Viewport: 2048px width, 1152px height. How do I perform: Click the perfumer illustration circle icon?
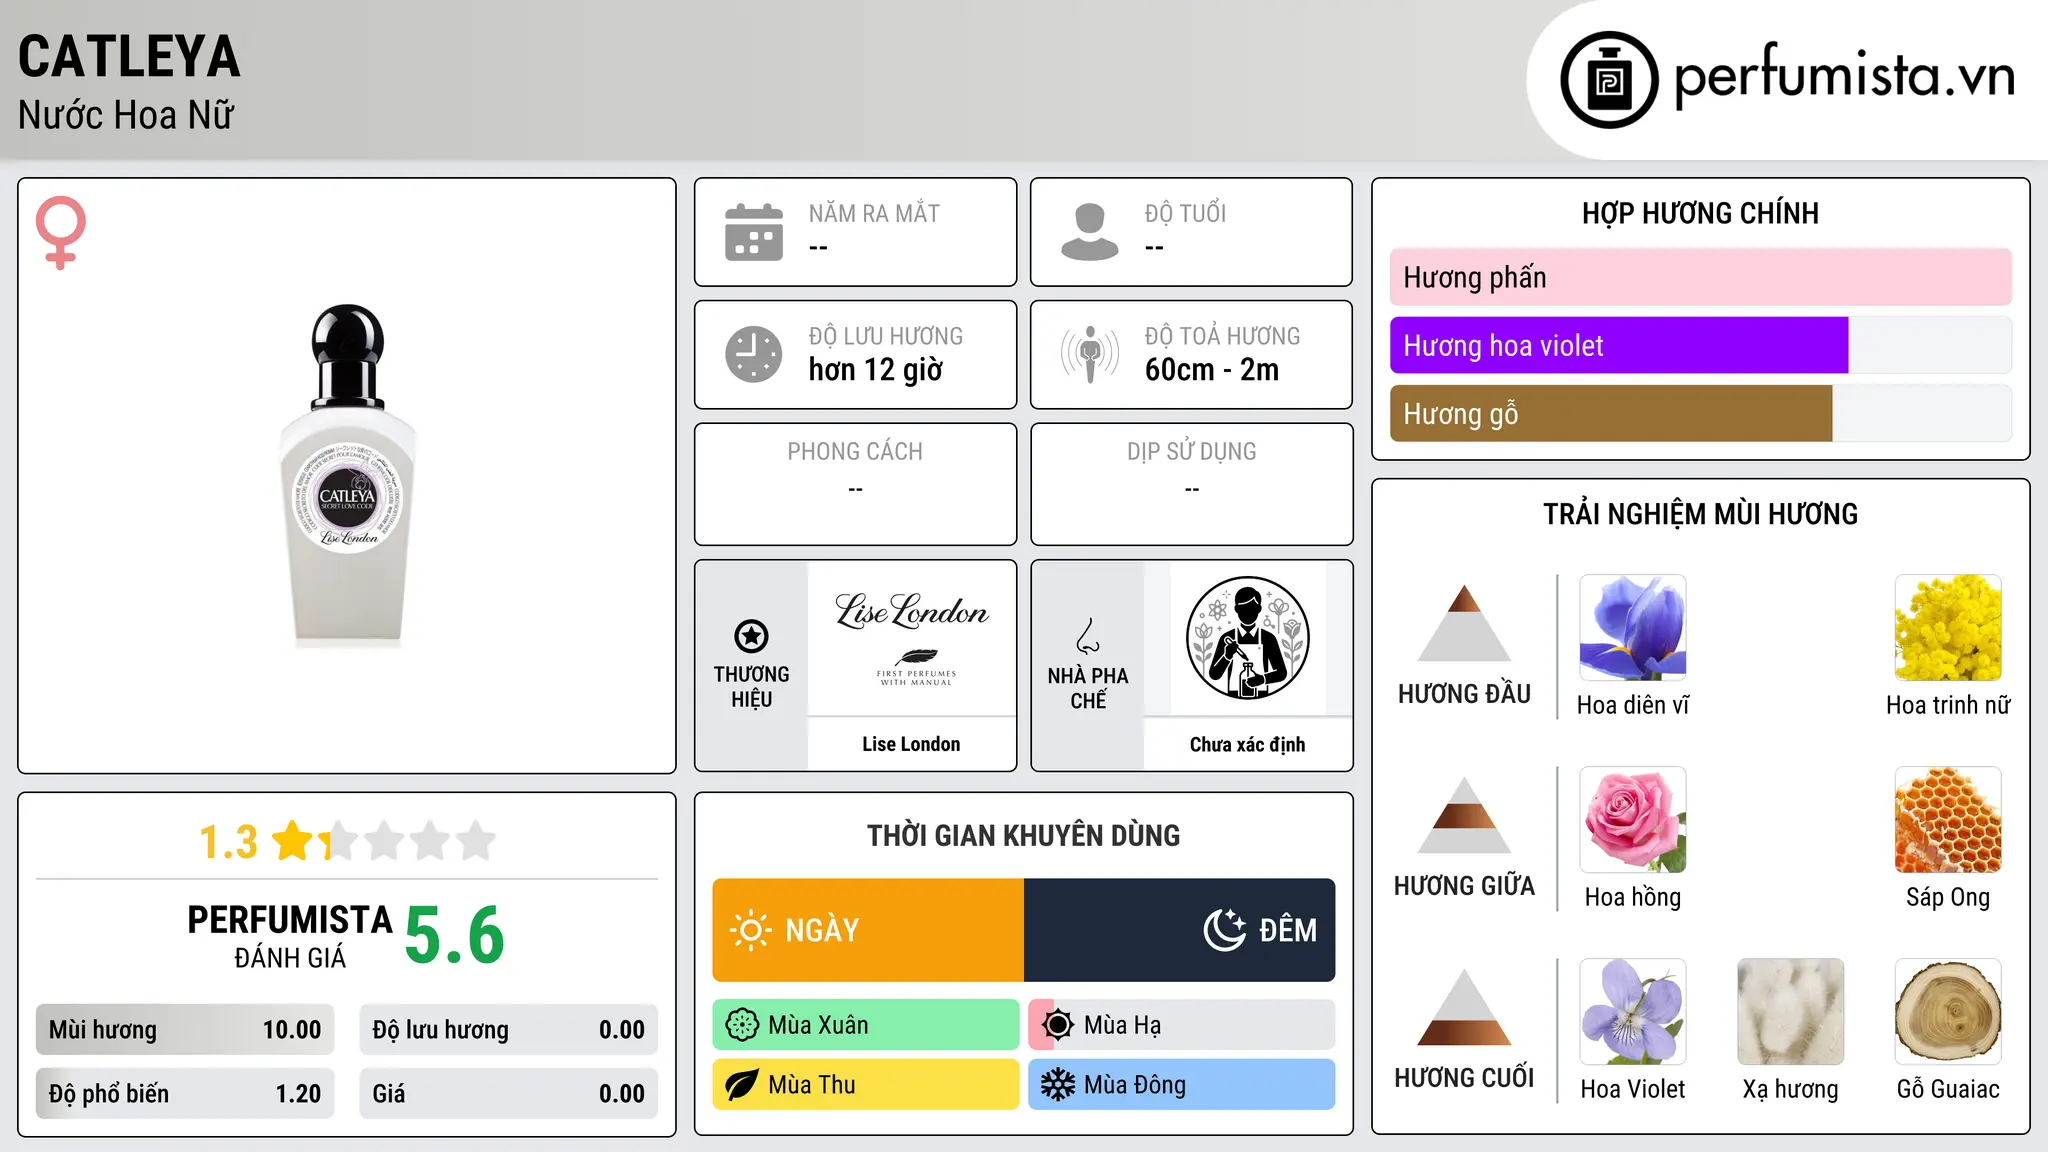tap(1247, 638)
